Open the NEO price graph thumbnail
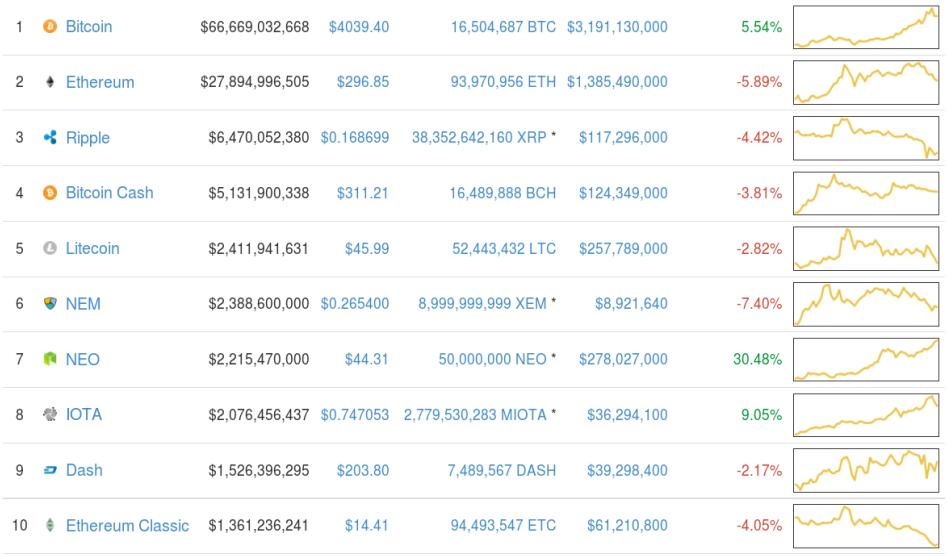Image resolution: width=947 pixels, height=556 pixels. click(x=865, y=360)
